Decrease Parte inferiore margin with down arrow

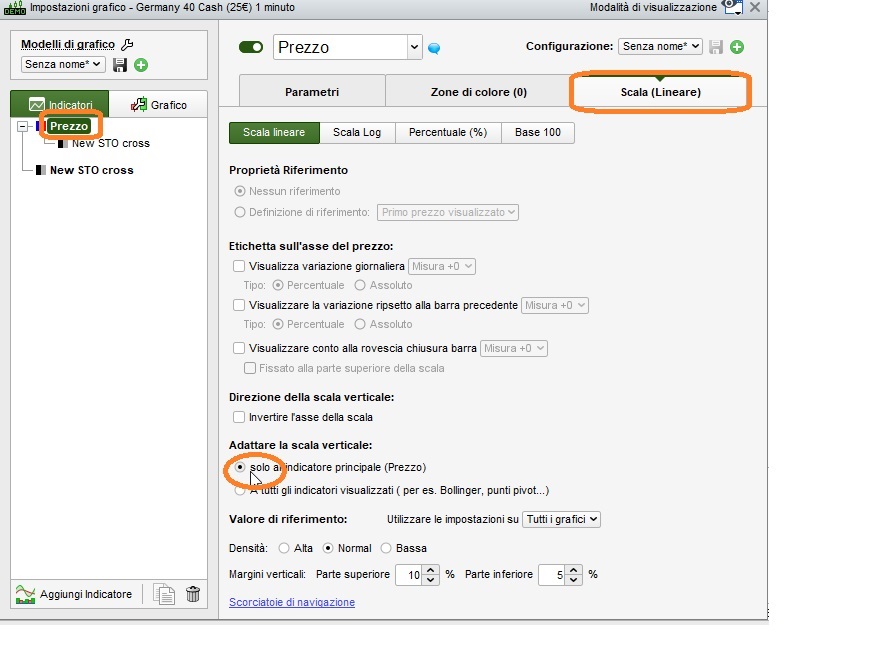(x=573, y=580)
